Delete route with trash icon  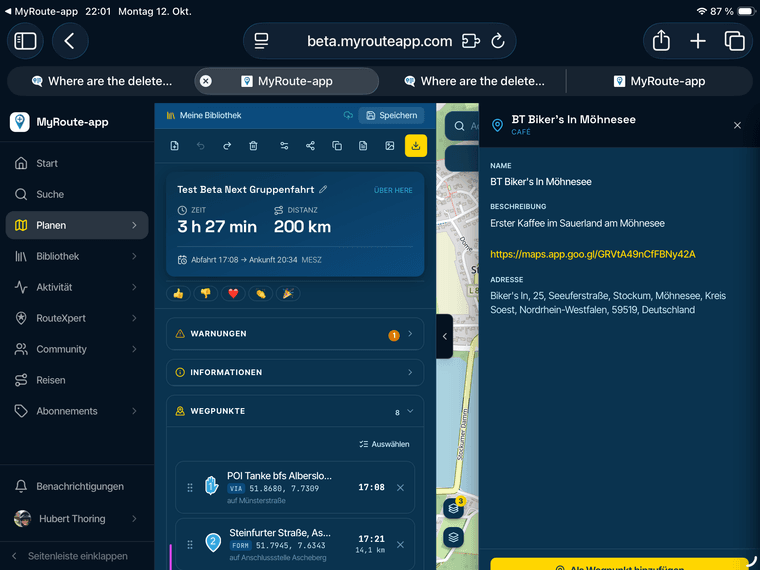(x=253, y=146)
